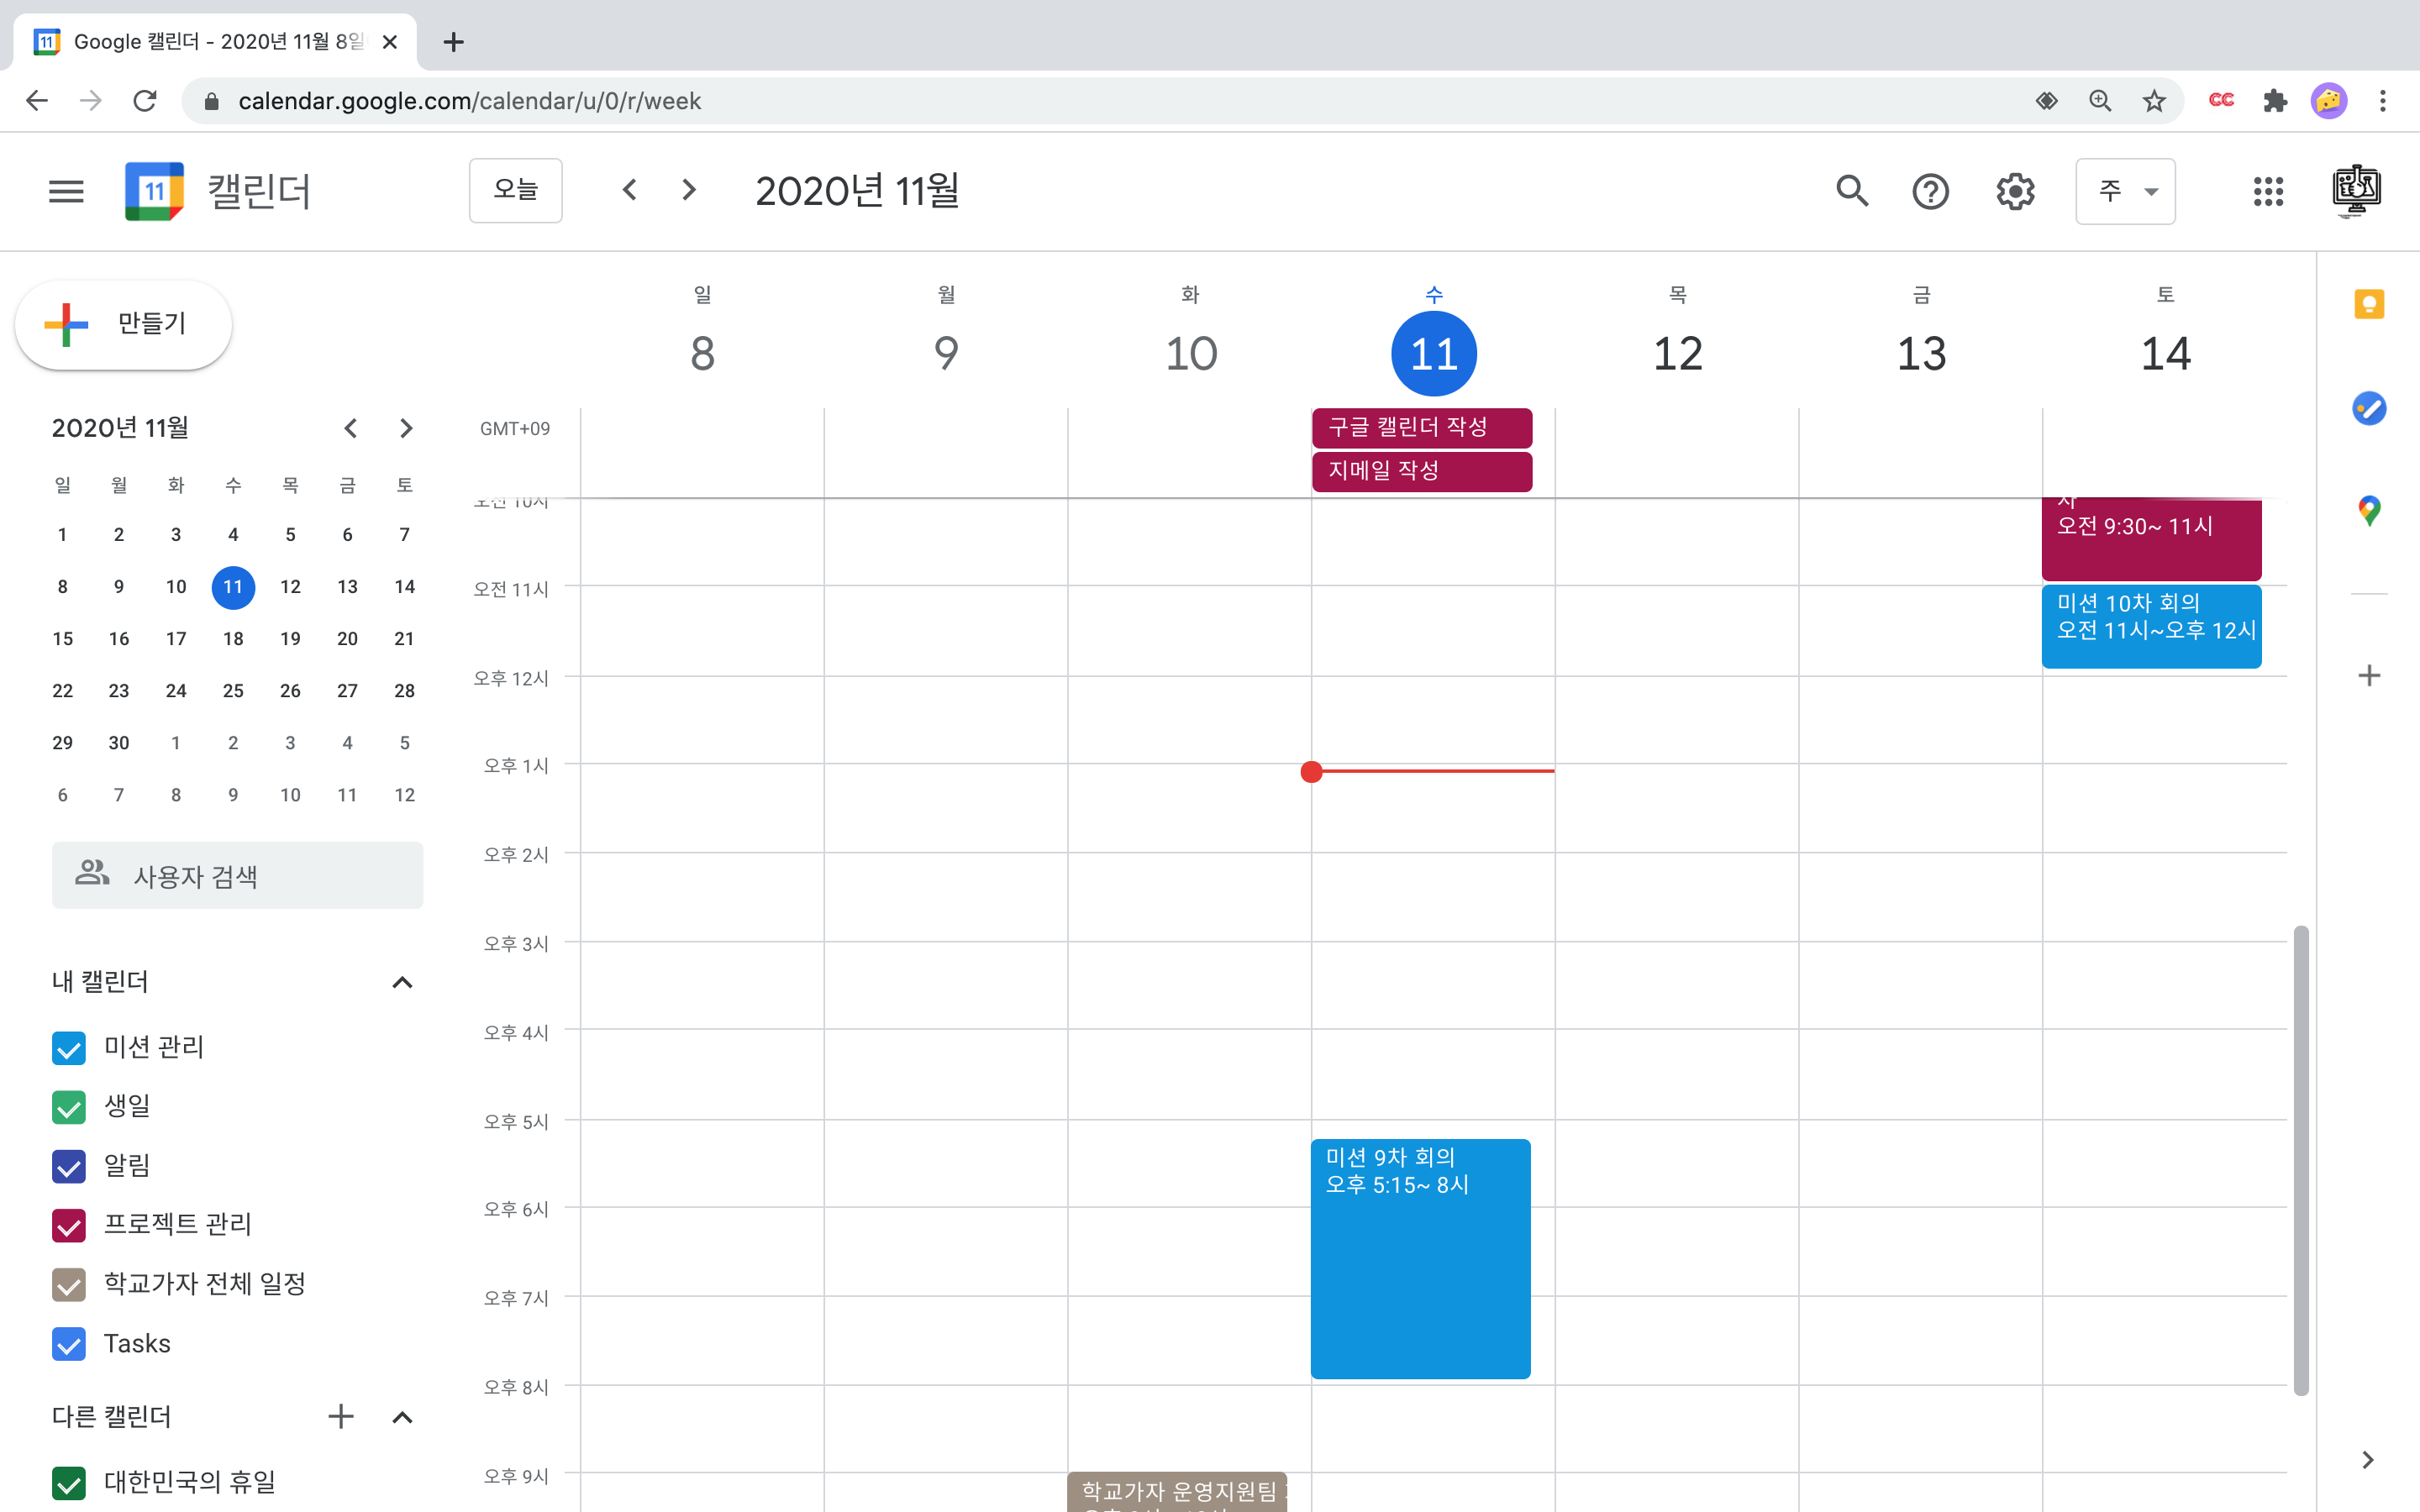Select the 구글 캘린더 작성 all-day event

1421,428
